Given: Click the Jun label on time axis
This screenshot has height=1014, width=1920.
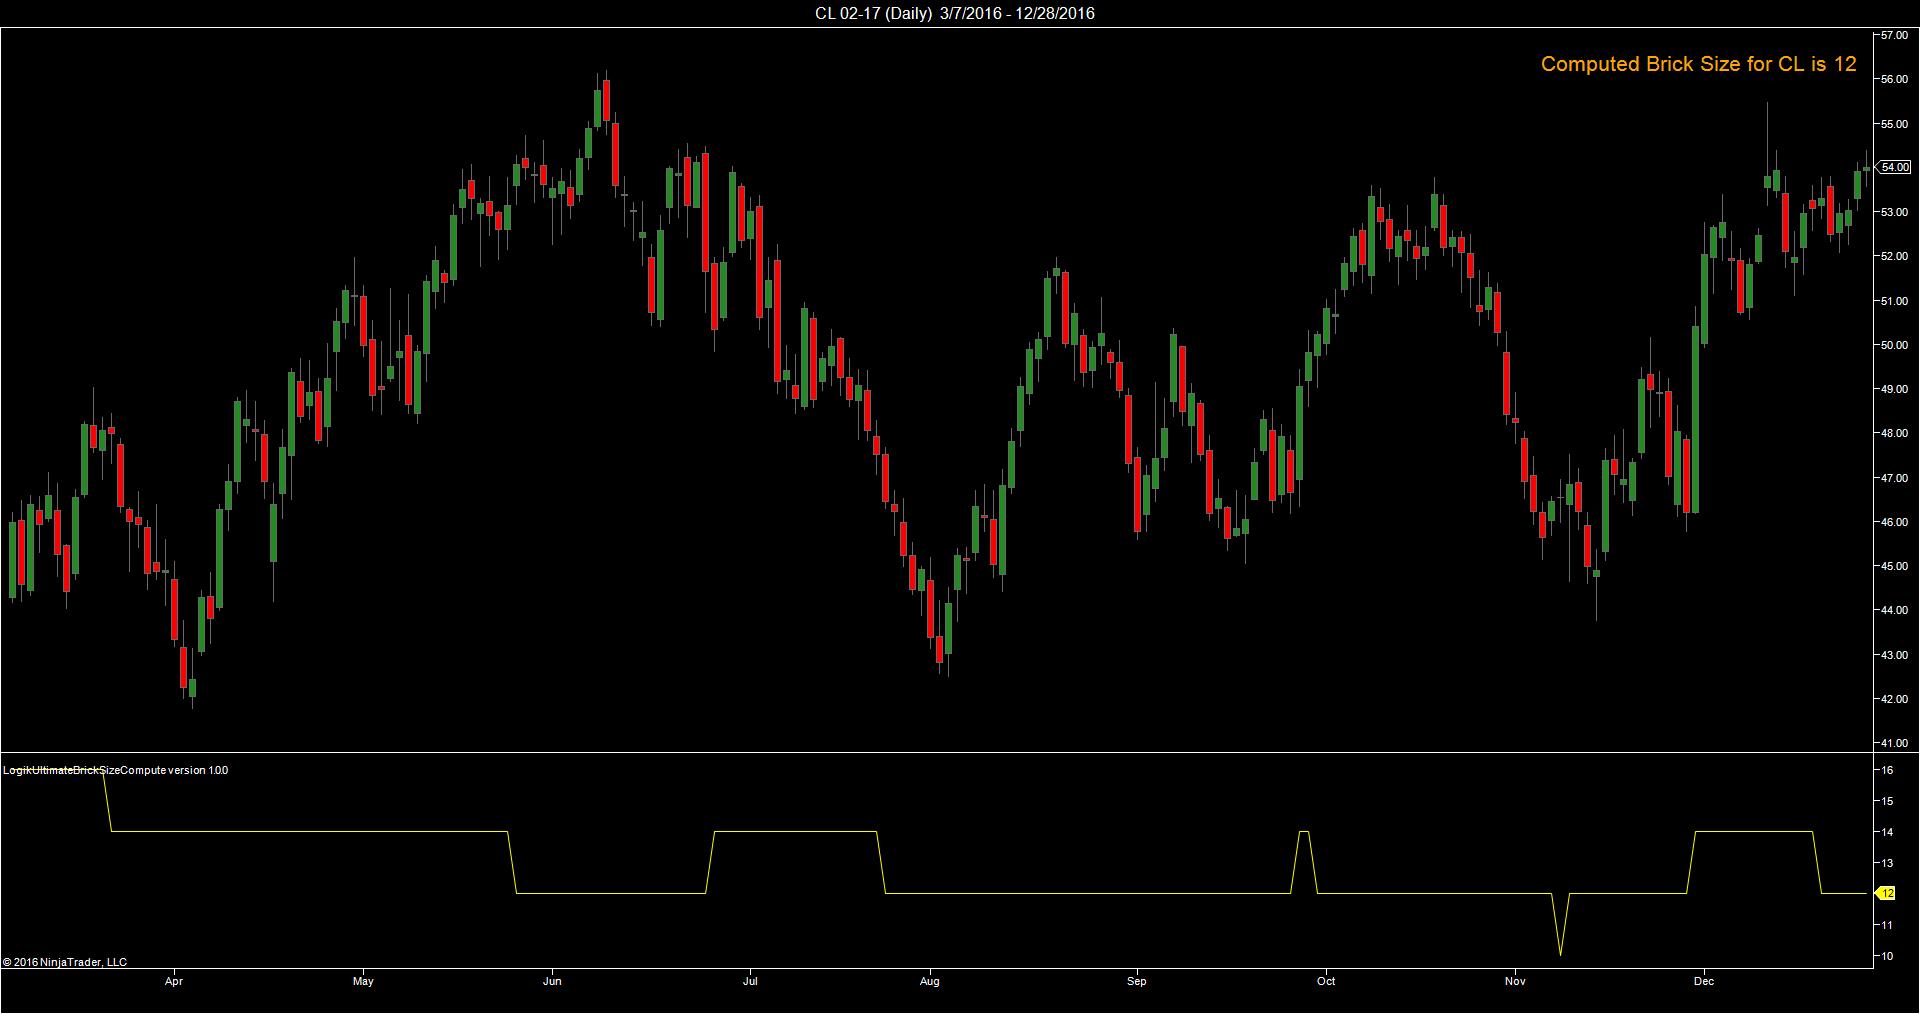Looking at the screenshot, I should point(552,981).
